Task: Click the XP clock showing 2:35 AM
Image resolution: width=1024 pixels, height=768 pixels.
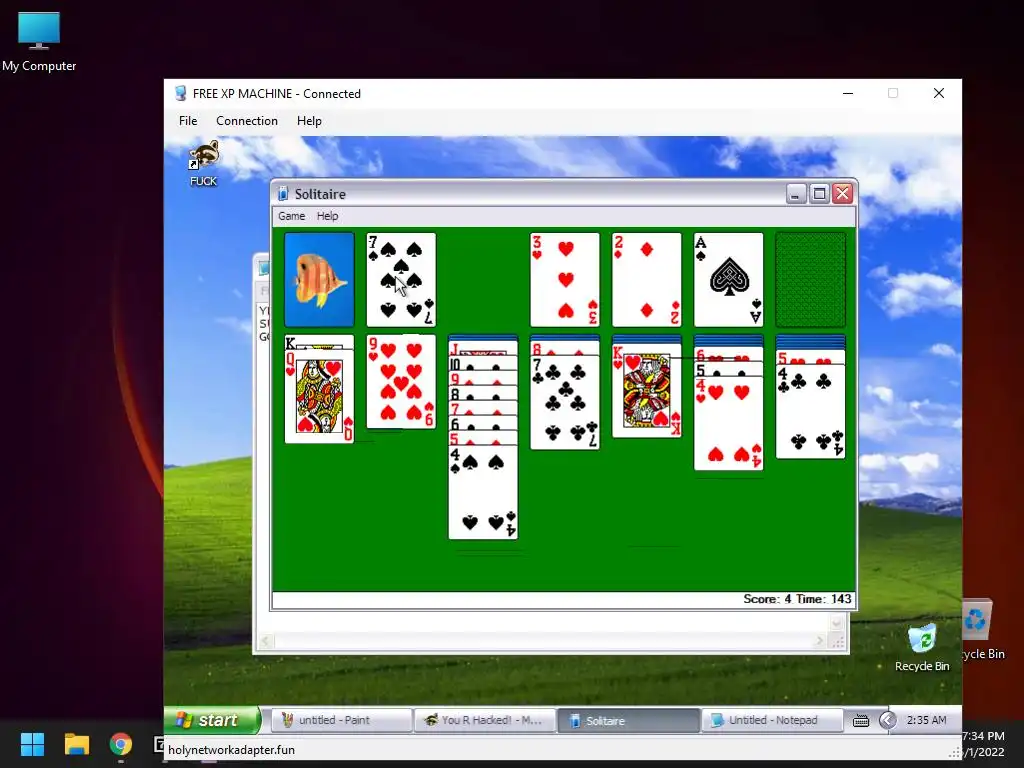Action: click(926, 720)
